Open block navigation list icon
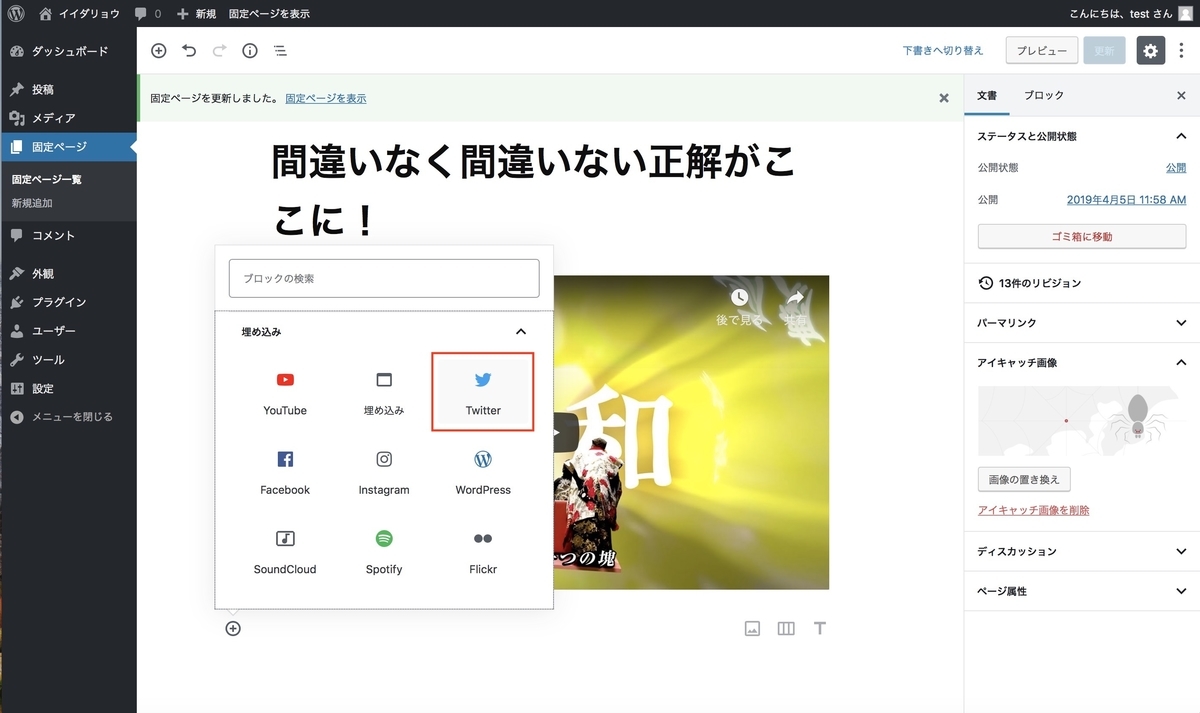 (280, 51)
